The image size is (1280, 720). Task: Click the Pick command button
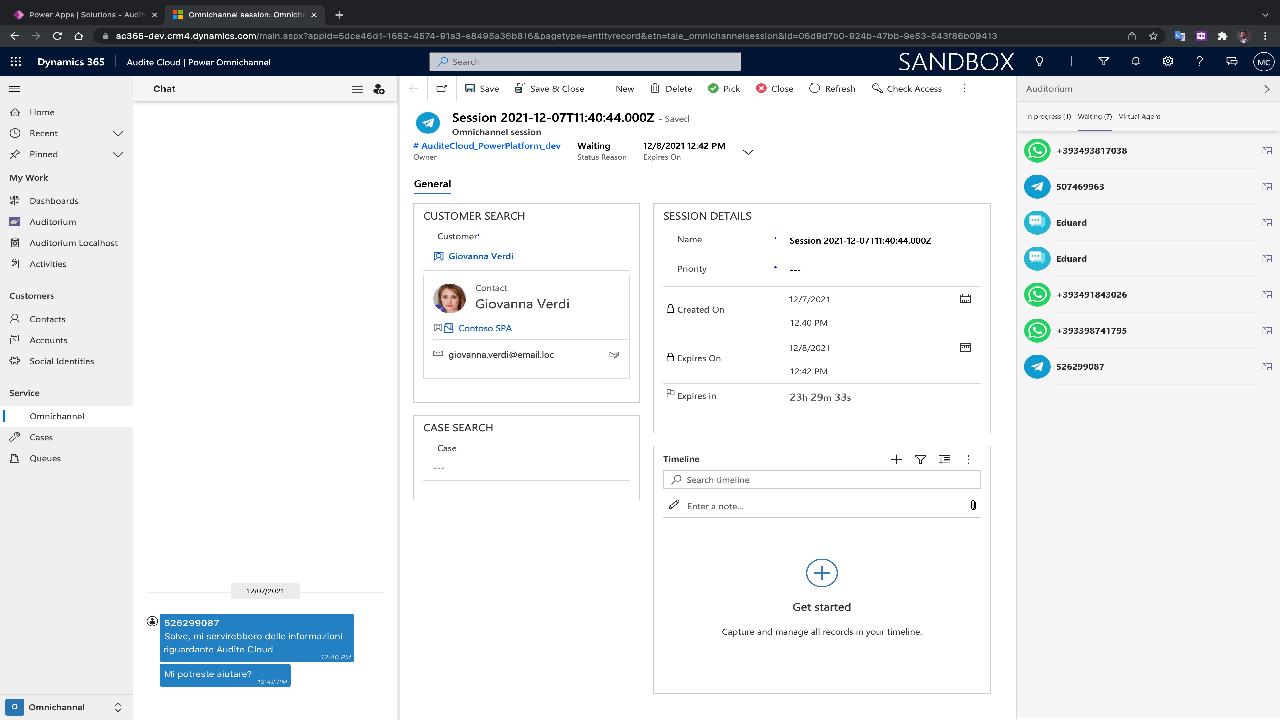point(724,89)
